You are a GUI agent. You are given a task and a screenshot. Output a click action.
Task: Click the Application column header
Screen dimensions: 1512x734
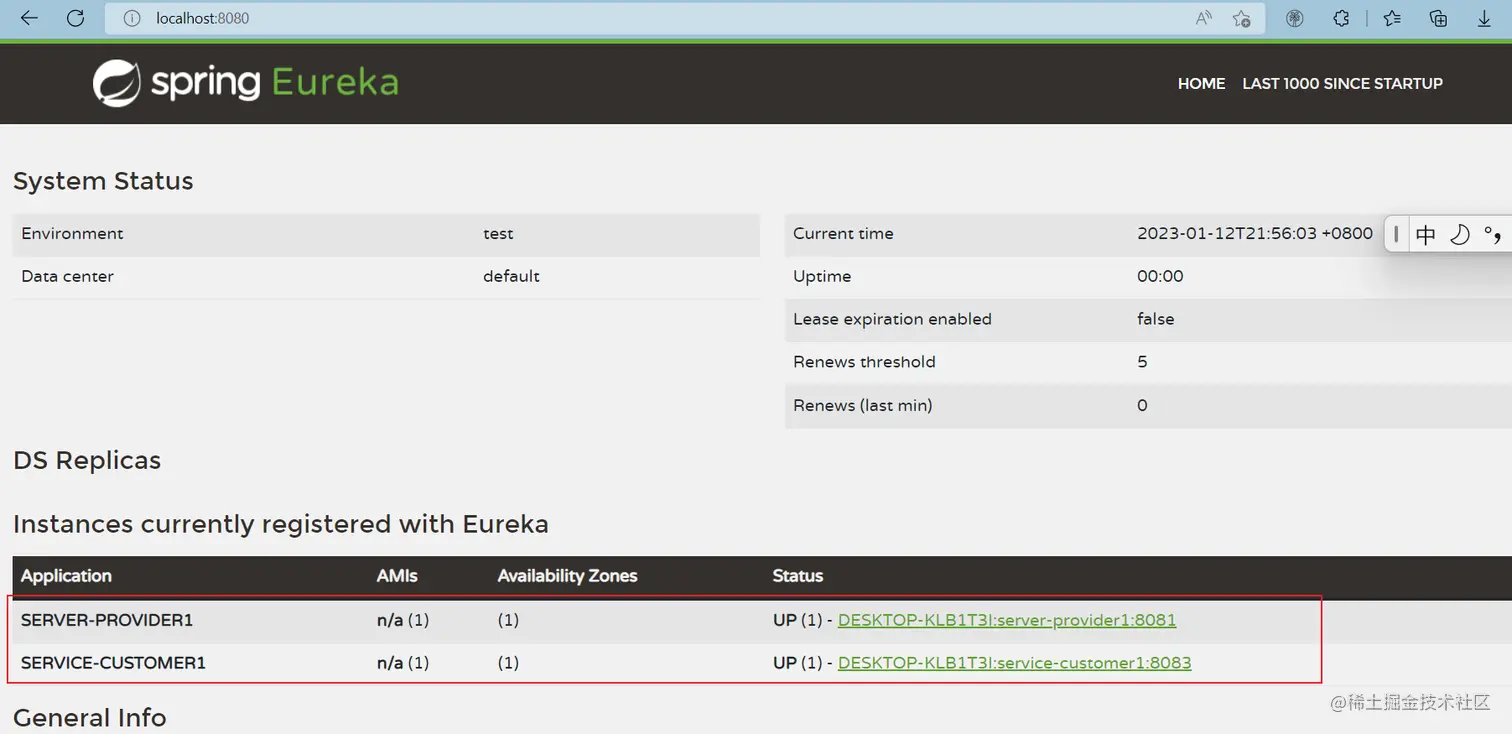point(66,576)
